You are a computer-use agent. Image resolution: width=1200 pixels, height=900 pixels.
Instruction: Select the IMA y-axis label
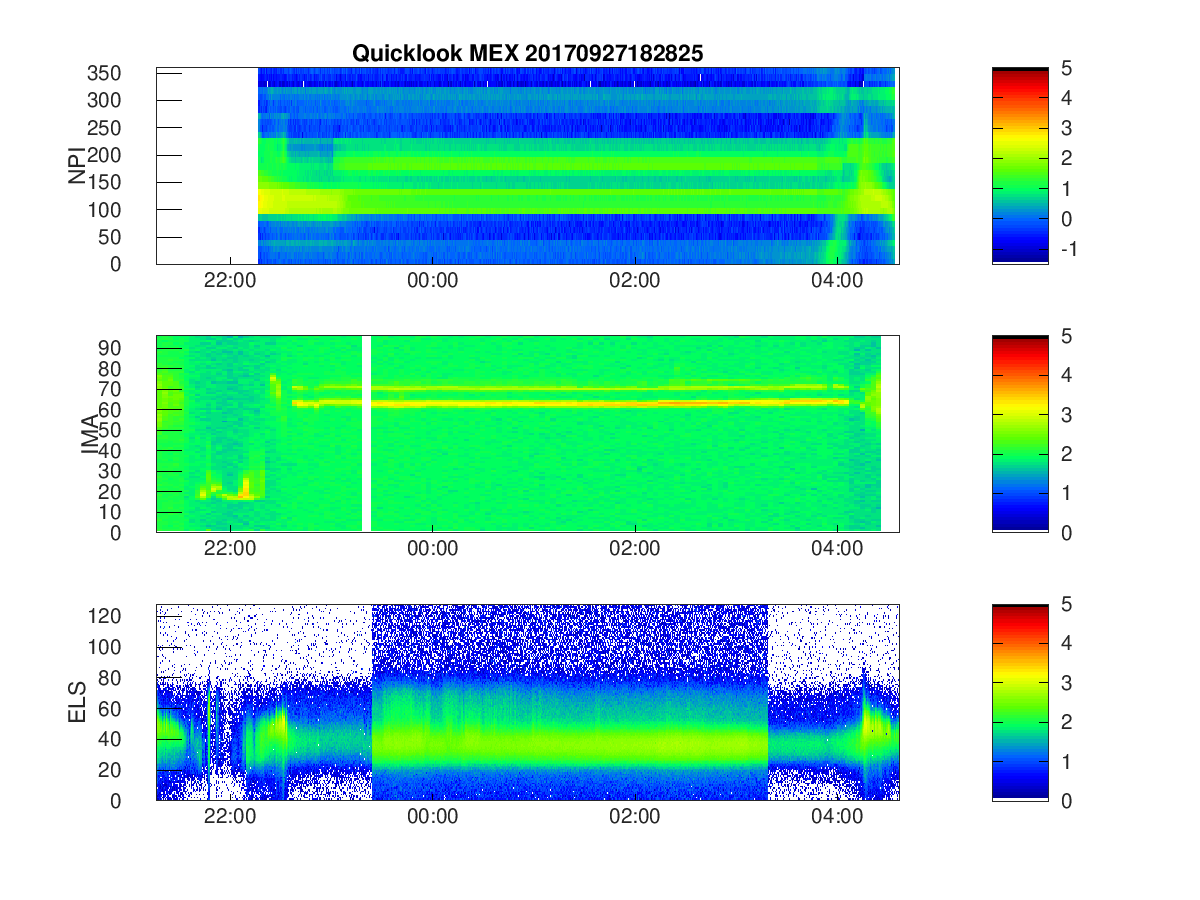click(x=89, y=434)
